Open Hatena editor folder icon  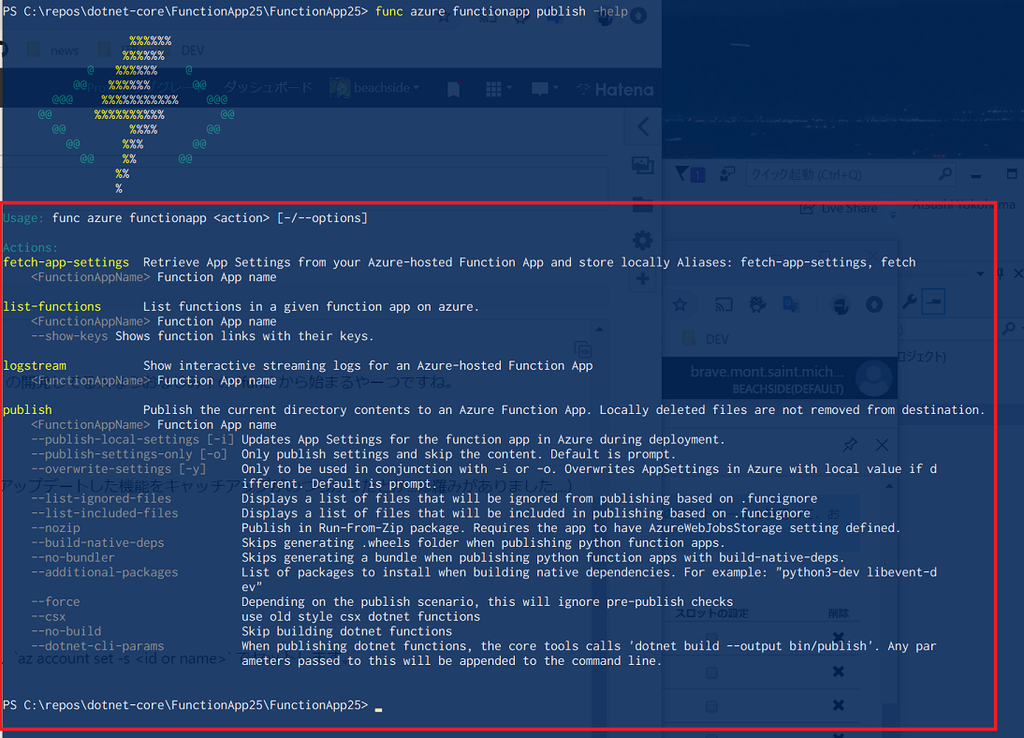643,204
